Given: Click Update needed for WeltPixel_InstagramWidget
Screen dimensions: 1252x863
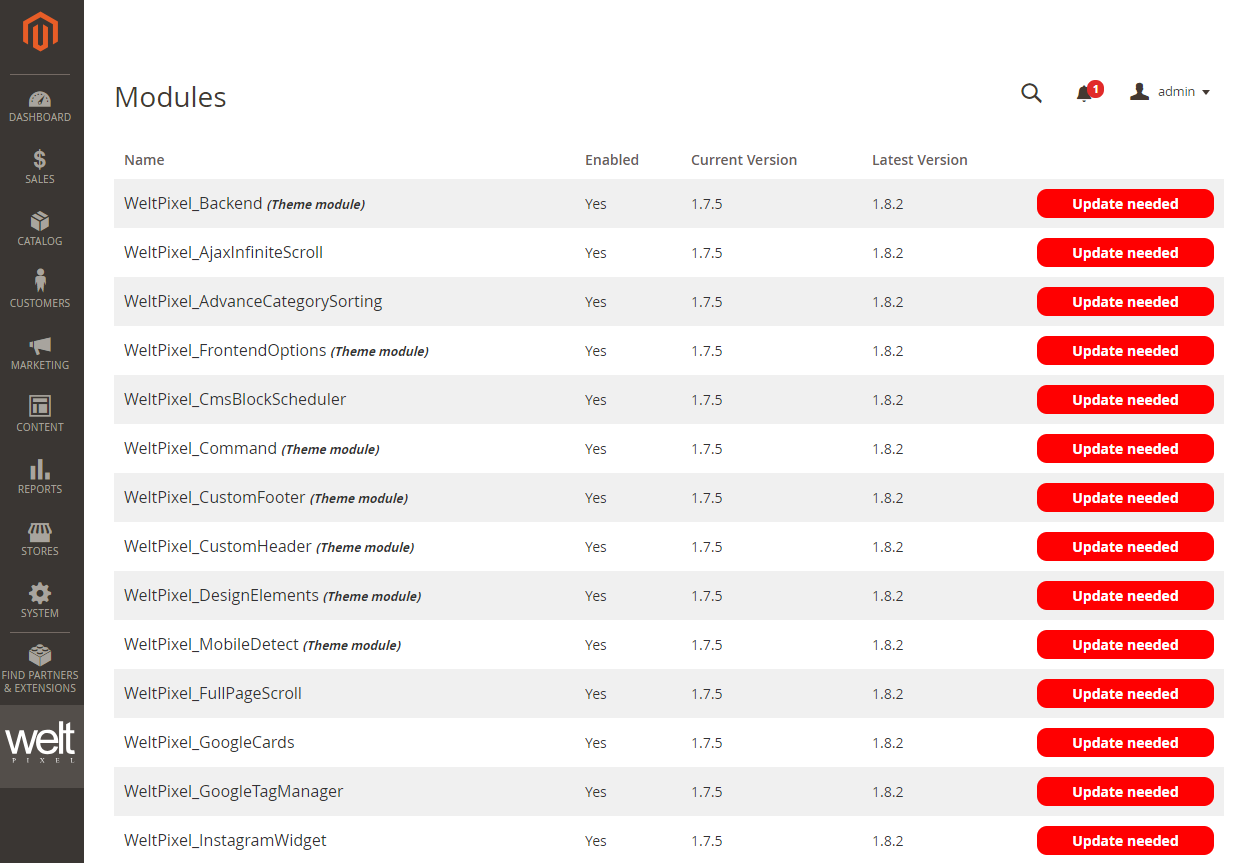Looking at the screenshot, I should (1125, 841).
